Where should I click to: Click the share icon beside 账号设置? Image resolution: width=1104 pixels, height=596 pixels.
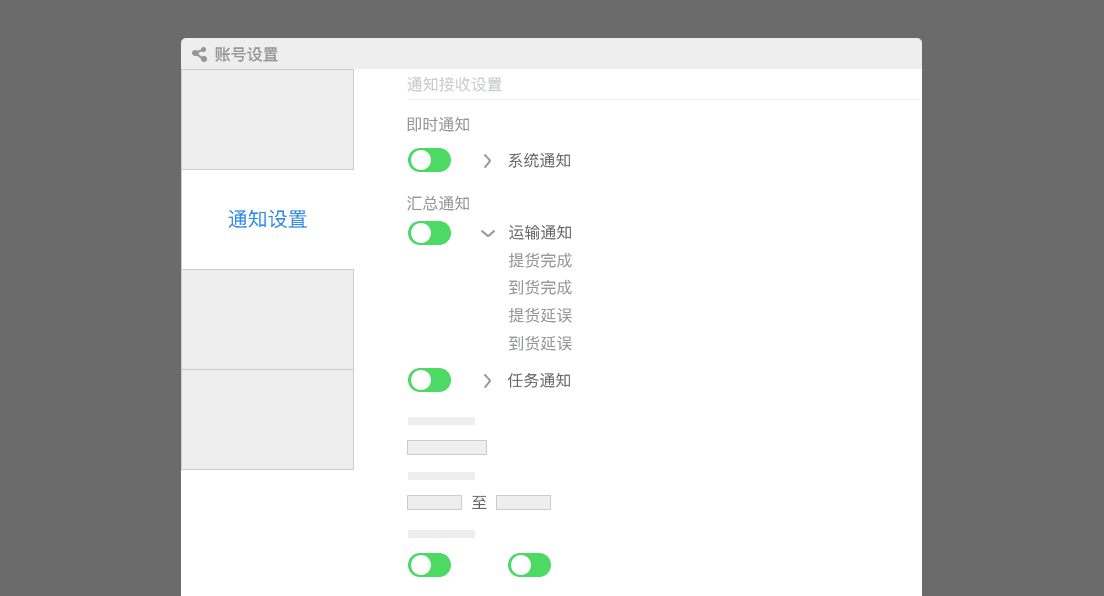coord(199,54)
